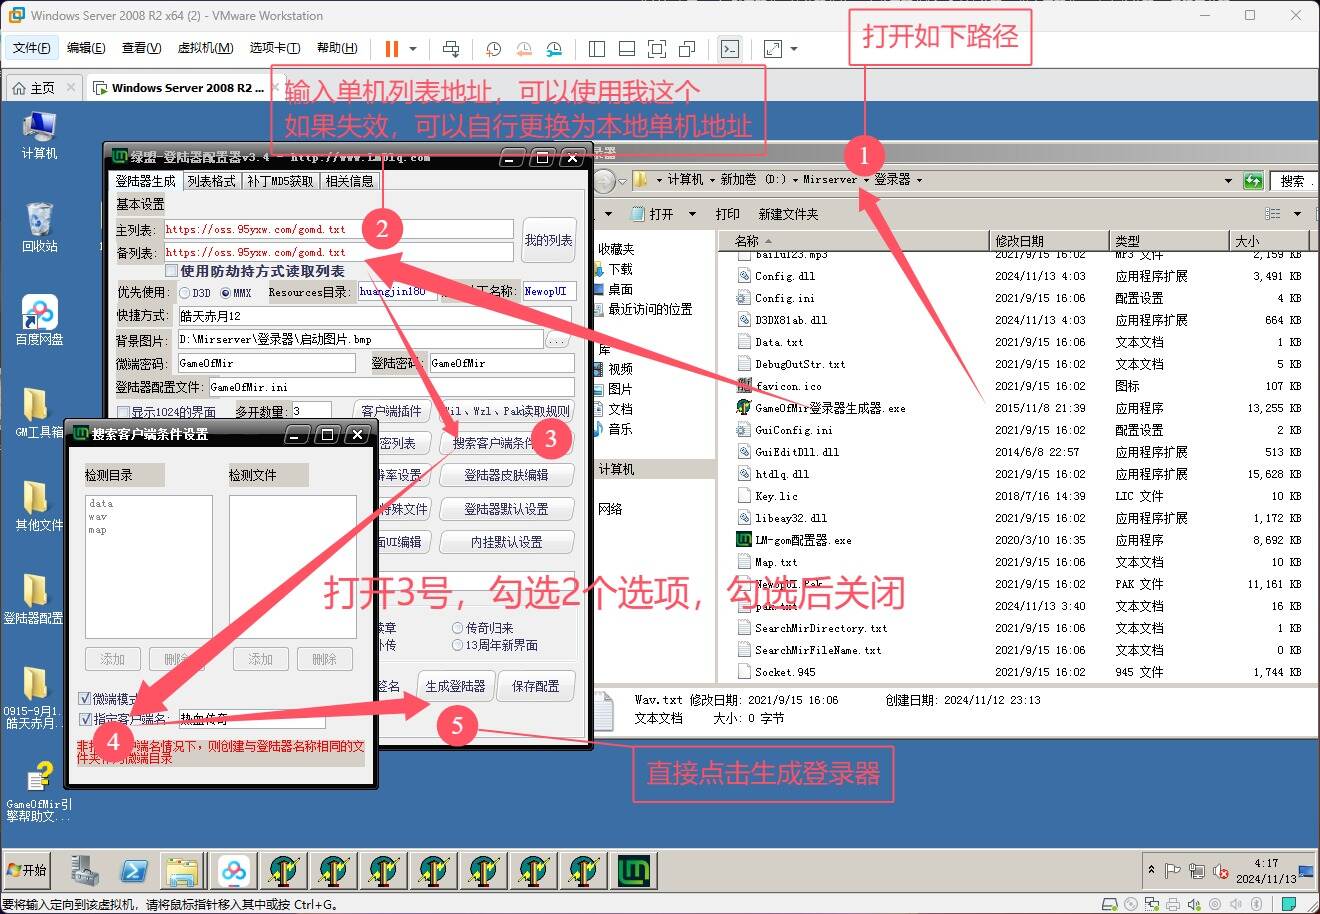
Task: Click the green refresh icon beside address bar
Action: pyautogui.click(x=1253, y=180)
